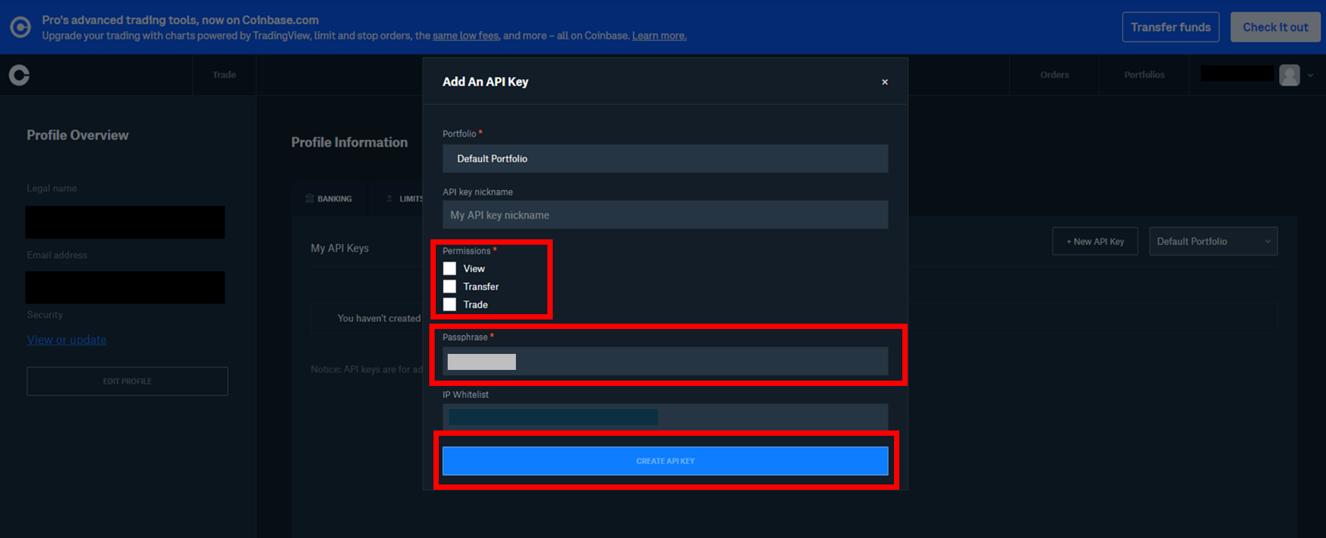Focus the API key nickname field
Viewport: 1326px width, 538px height.
665,215
